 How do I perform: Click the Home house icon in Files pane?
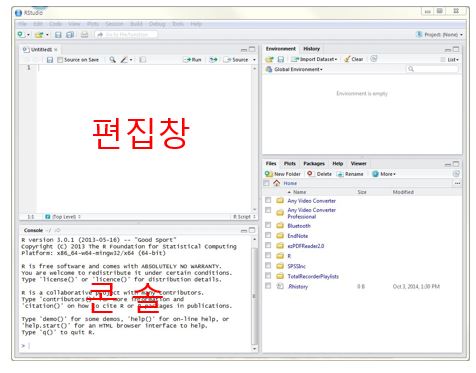click(276, 183)
